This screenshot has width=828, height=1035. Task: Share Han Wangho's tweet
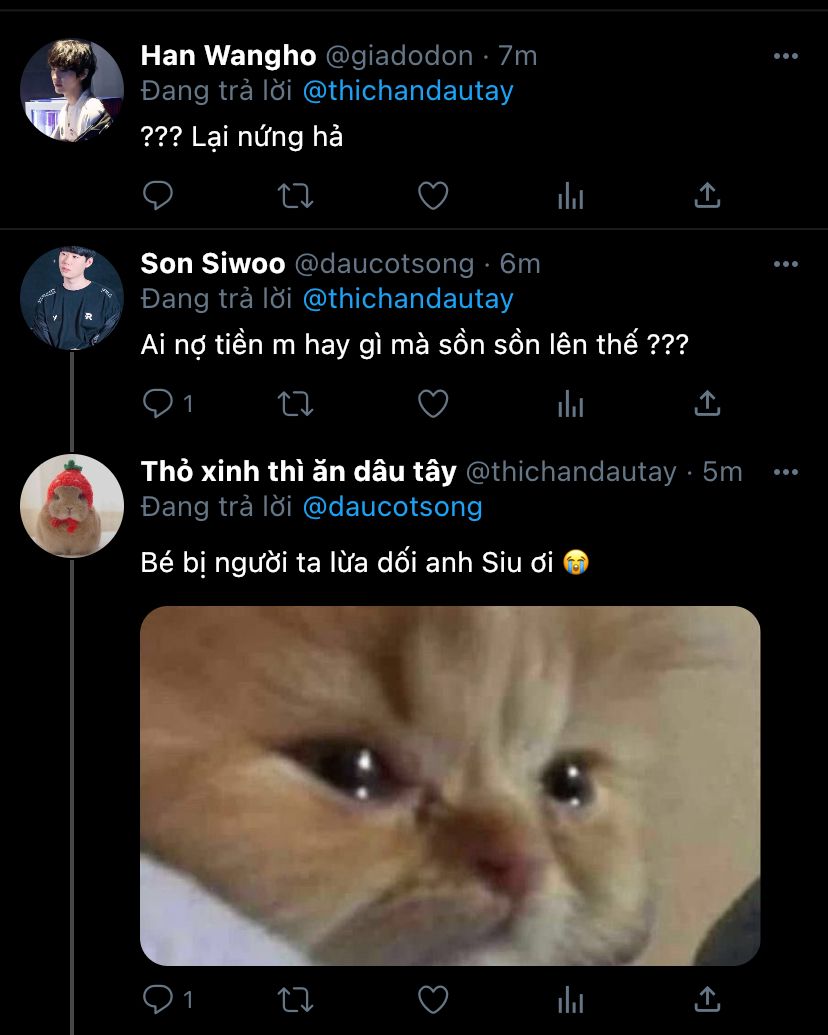click(x=707, y=195)
